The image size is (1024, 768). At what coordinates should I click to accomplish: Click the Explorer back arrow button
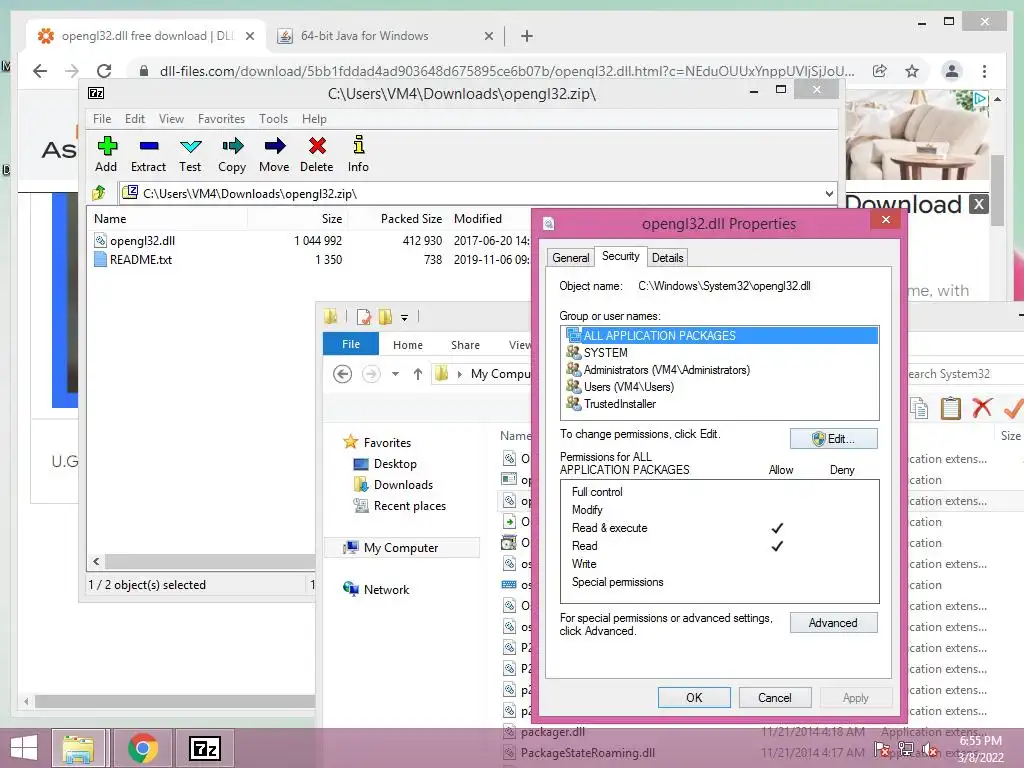tap(342, 374)
